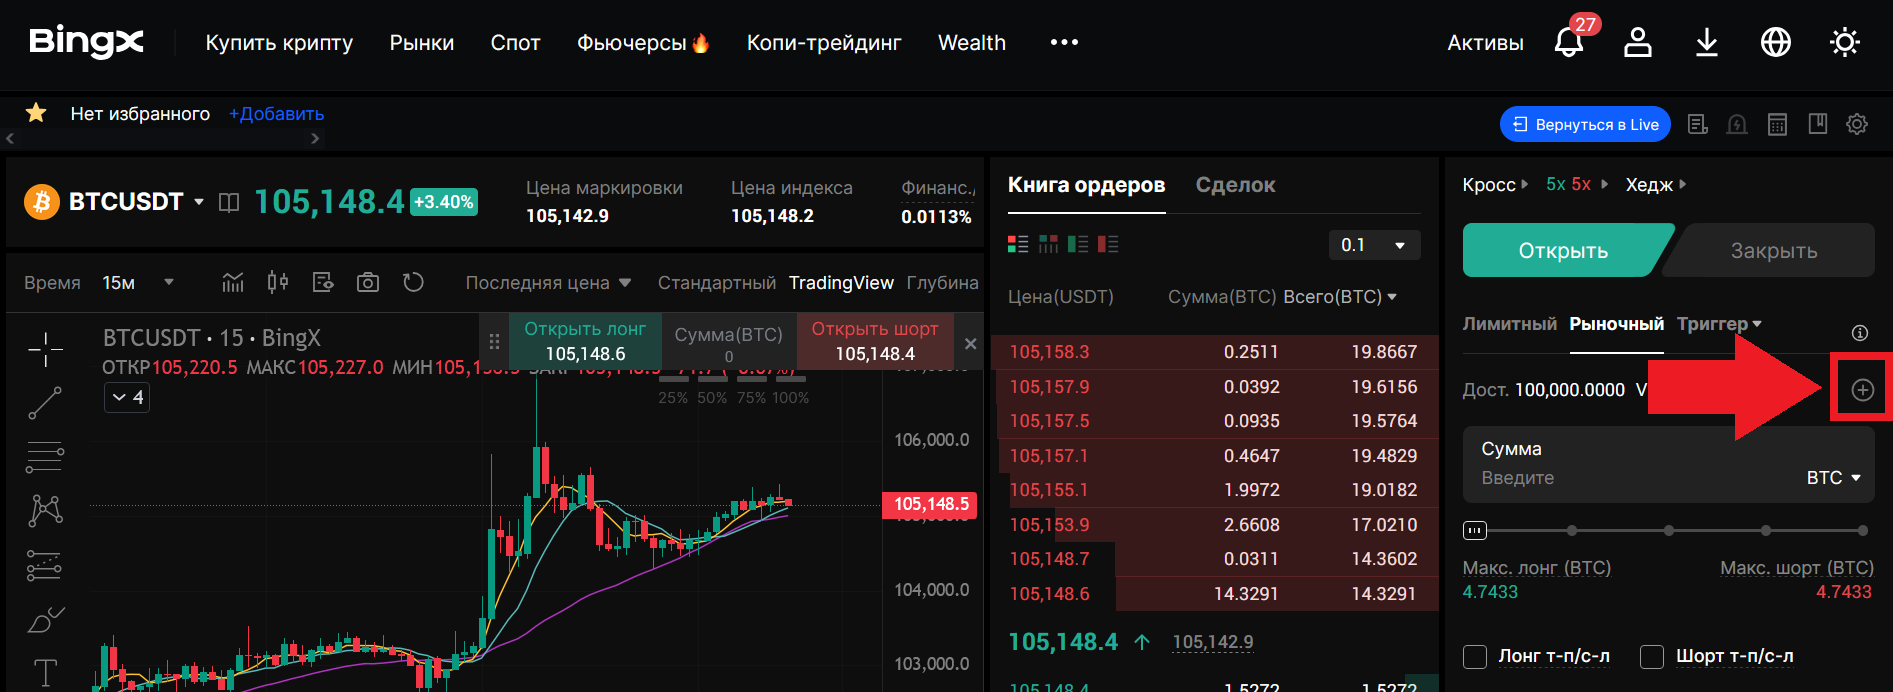Viewport: 1893px width, 692px height.
Task: Open the 15м timeframe dropdown
Action: point(138,283)
